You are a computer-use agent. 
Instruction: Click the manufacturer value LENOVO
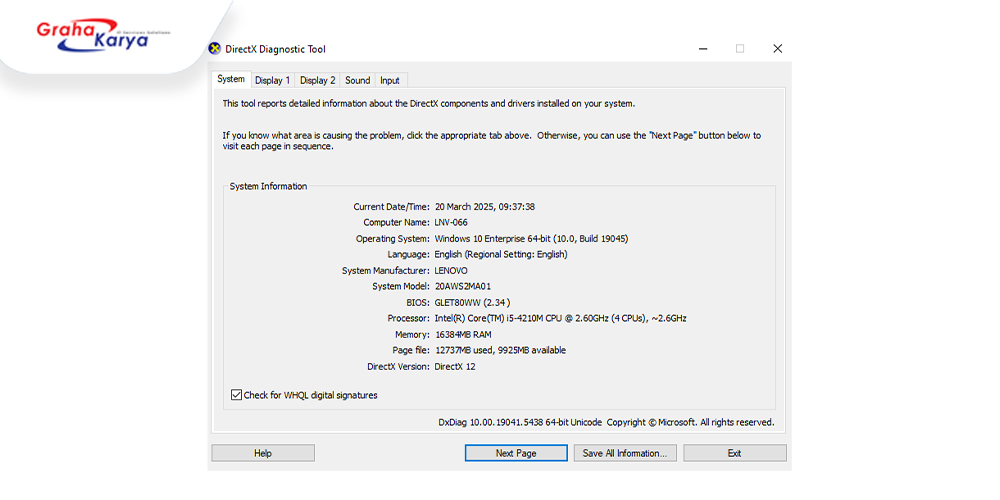click(451, 270)
